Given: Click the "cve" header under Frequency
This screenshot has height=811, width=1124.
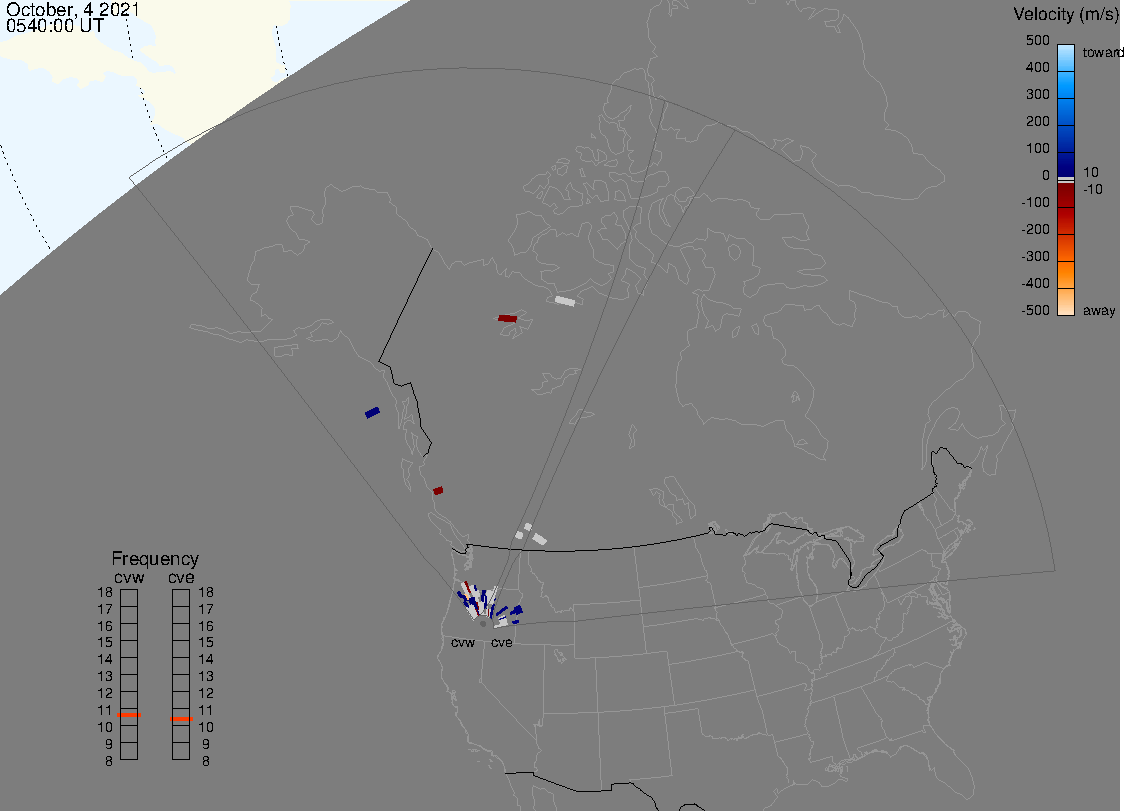Looking at the screenshot, I should point(181,578).
